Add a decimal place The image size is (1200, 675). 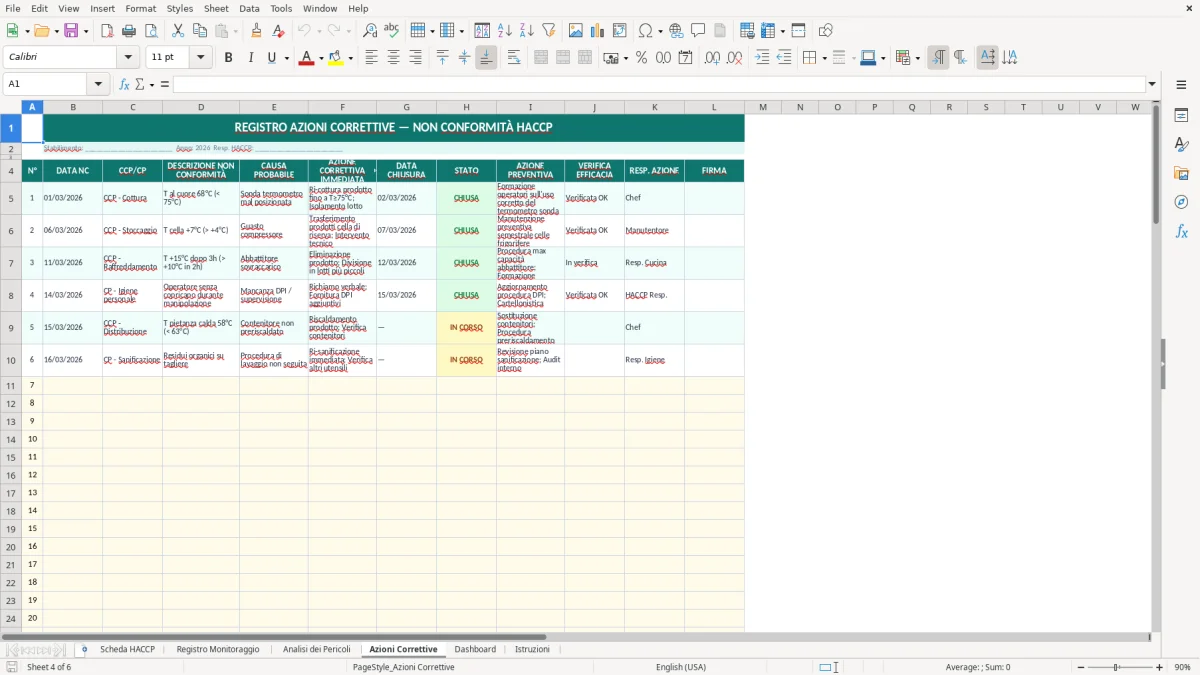(712, 58)
